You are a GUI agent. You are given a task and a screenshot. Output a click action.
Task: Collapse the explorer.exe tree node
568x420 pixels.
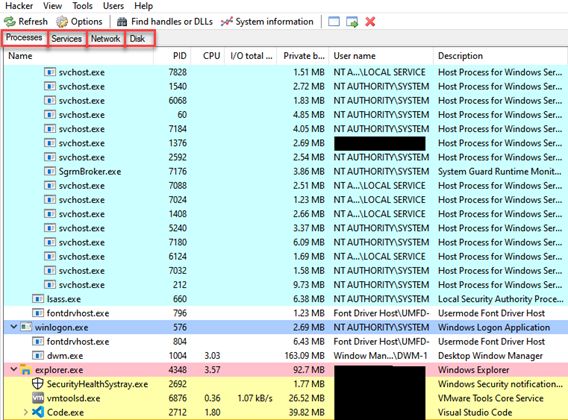[x=14, y=369]
